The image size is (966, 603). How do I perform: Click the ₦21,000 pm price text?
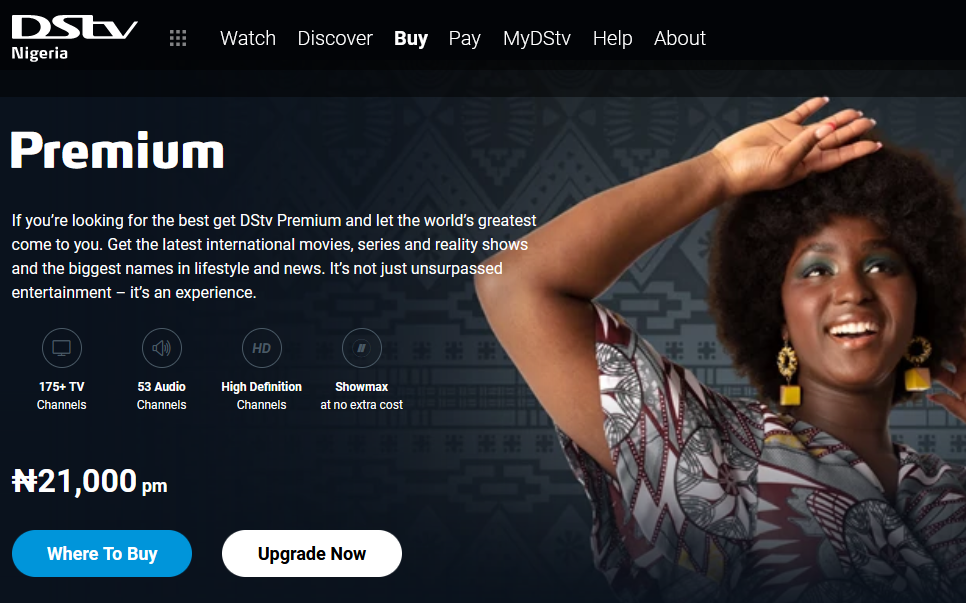pos(90,481)
